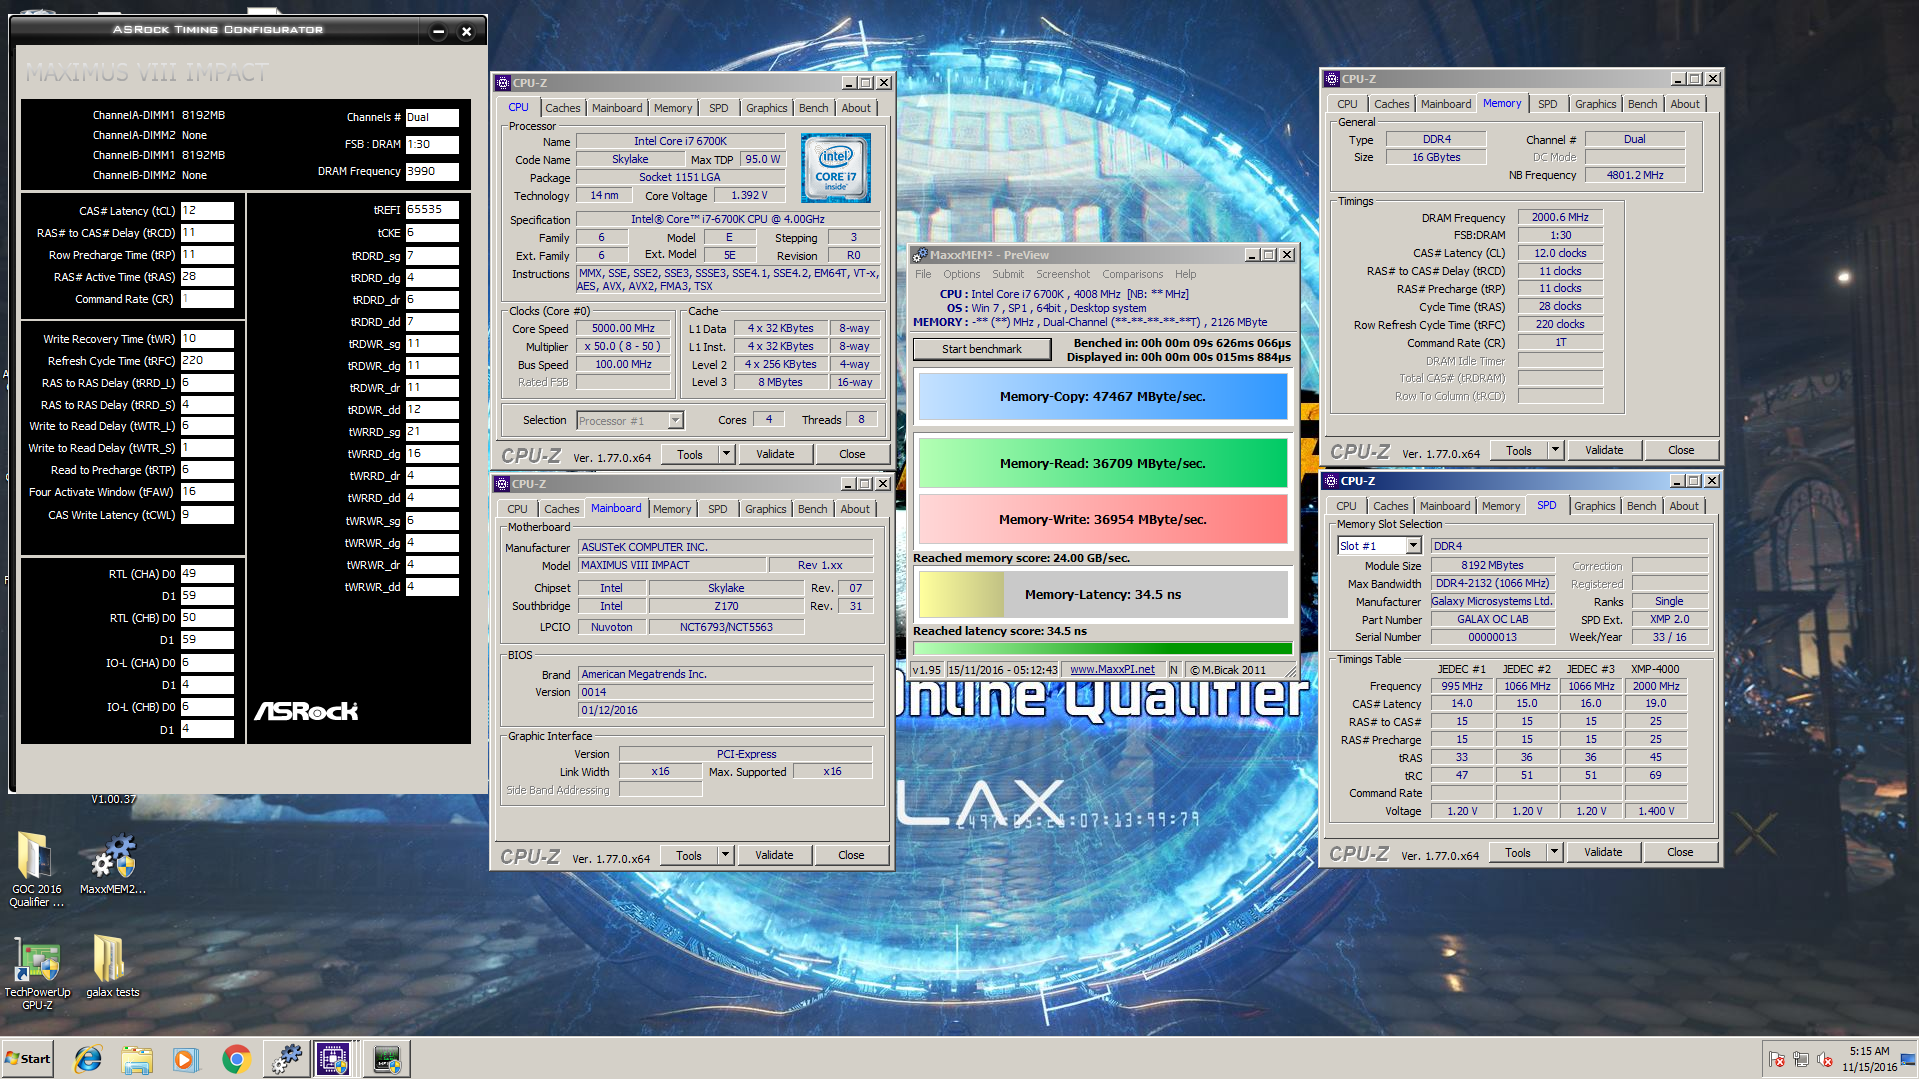Open File menu in MaxxMEM²
Image resolution: width=1919 pixels, height=1079 pixels.
923,274
